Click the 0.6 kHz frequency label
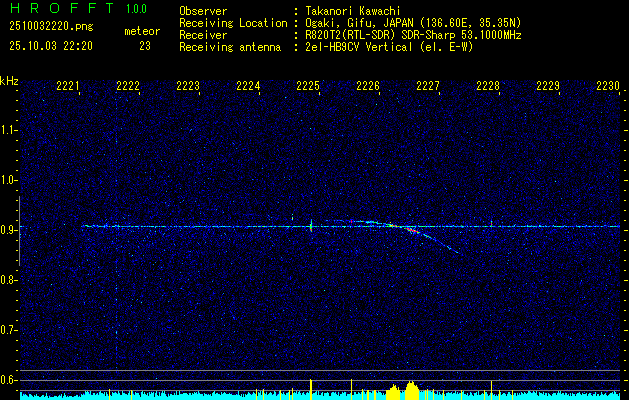This screenshot has width=629, height=400. coord(8,380)
